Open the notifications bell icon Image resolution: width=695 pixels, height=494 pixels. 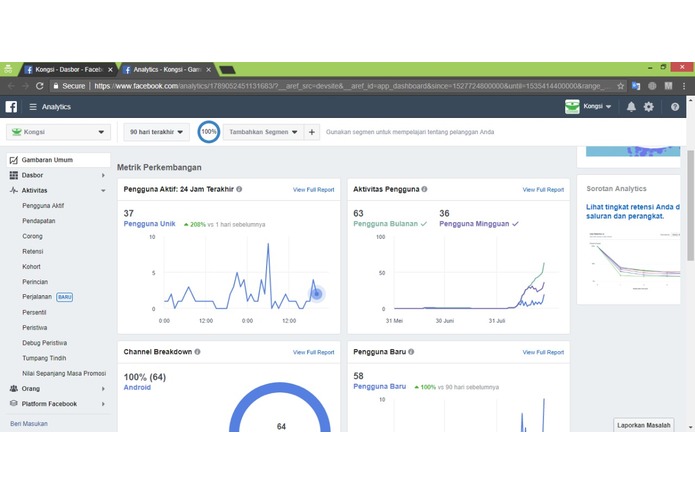631,107
